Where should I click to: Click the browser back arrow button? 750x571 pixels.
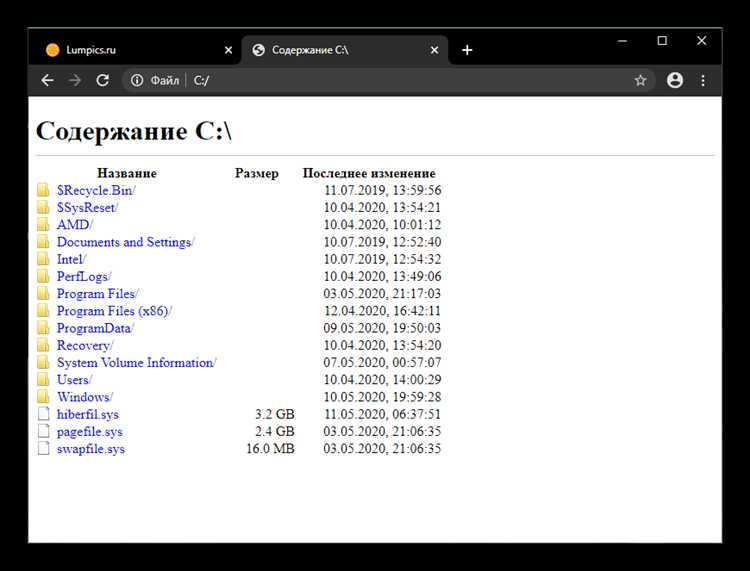pyautogui.click(x=47, y=81)
